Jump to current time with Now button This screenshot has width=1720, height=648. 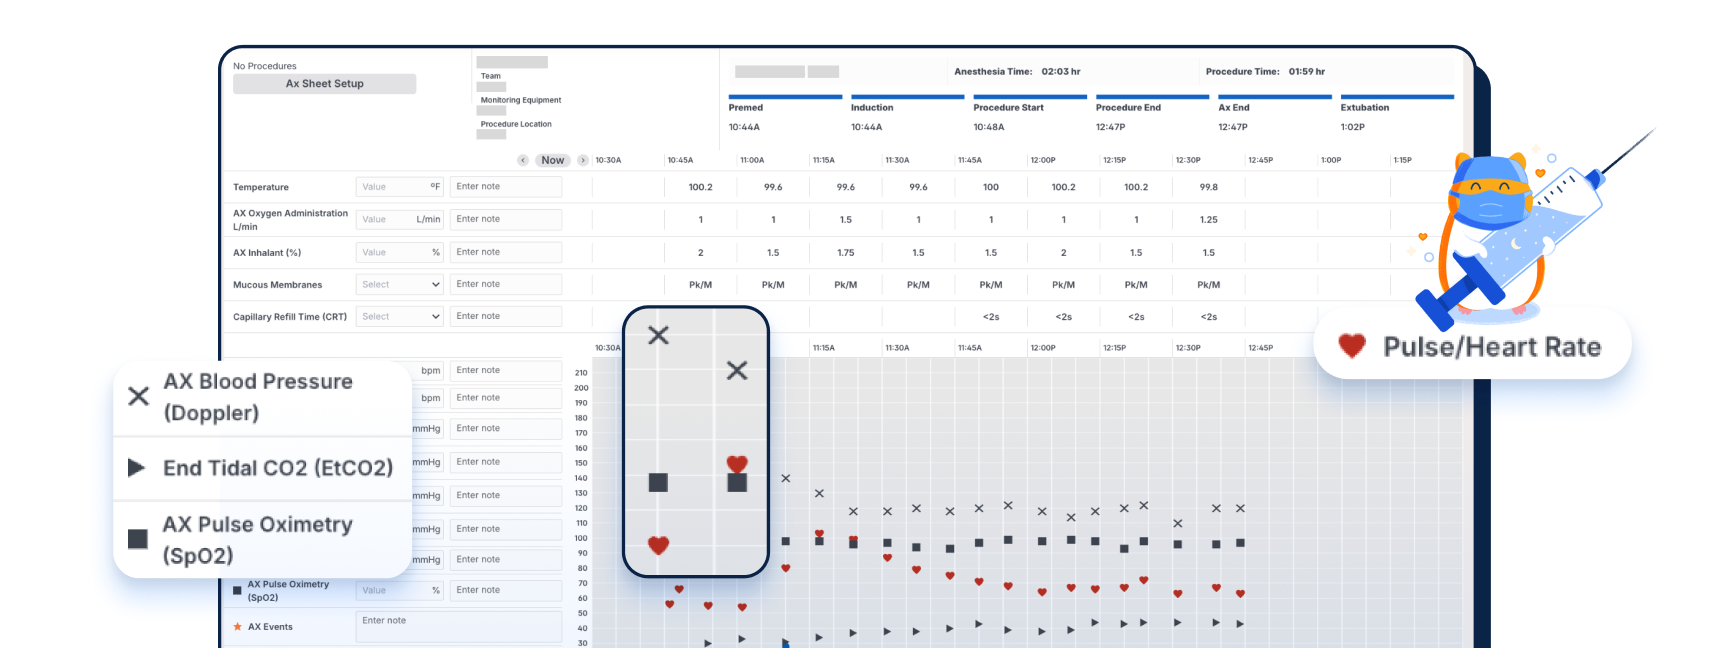[x=553, y=160]
